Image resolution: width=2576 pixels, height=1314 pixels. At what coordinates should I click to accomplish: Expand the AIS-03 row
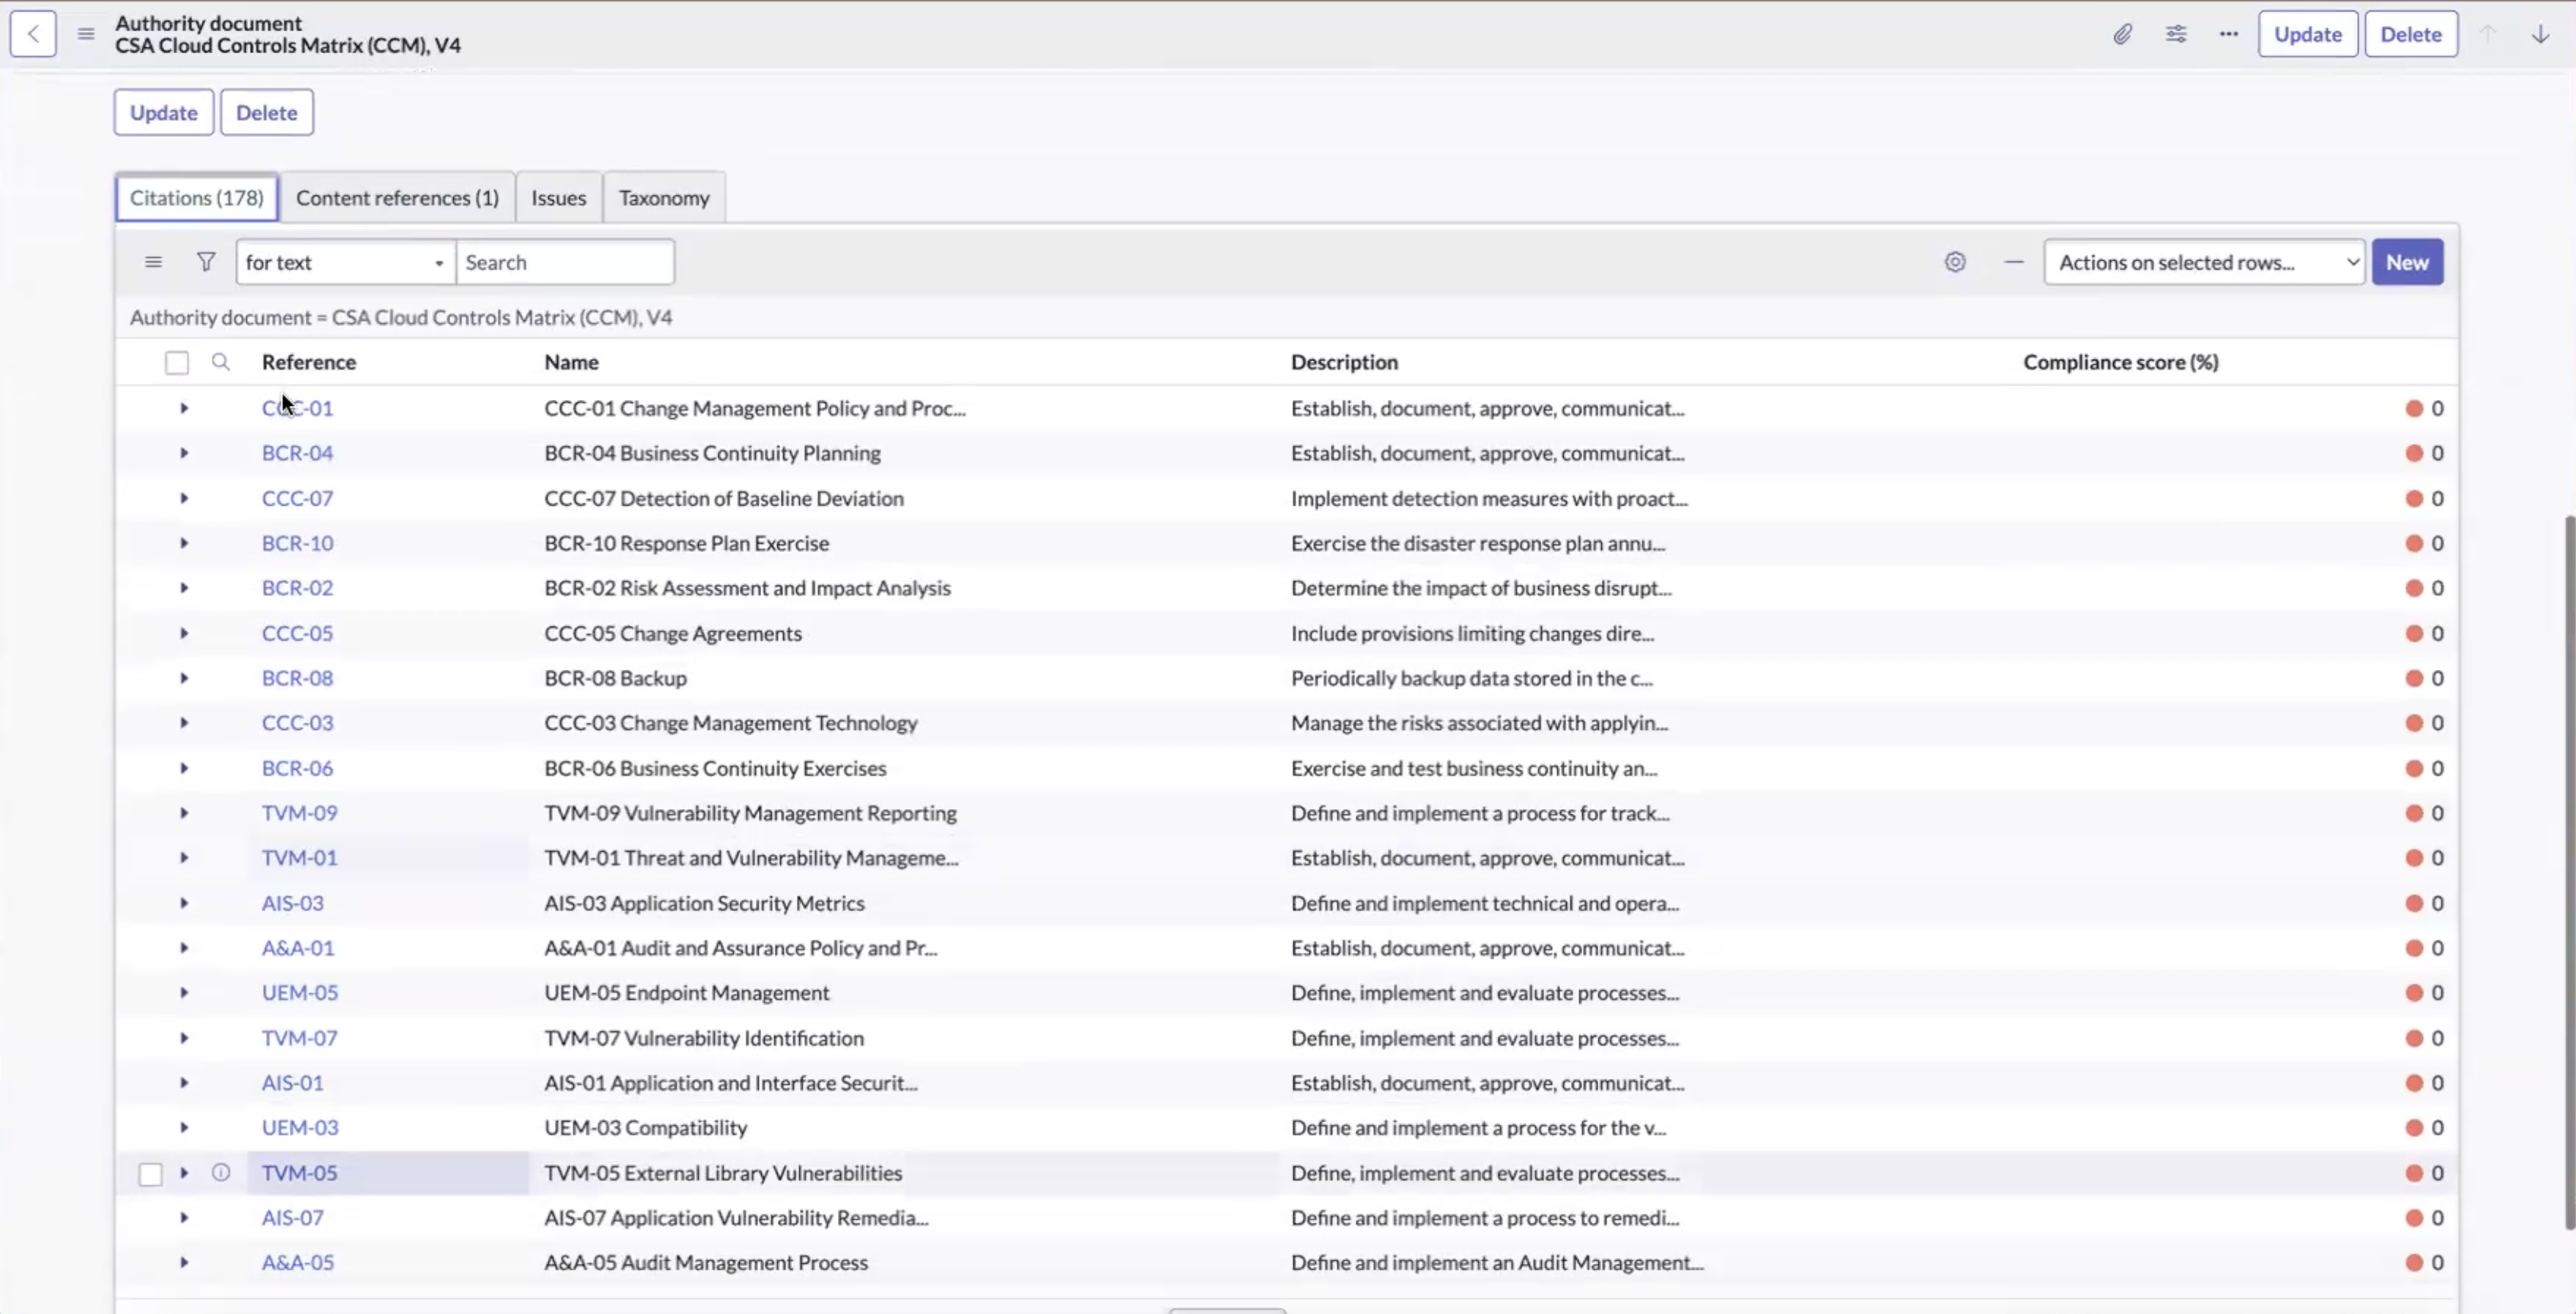(x=184, y=903)
